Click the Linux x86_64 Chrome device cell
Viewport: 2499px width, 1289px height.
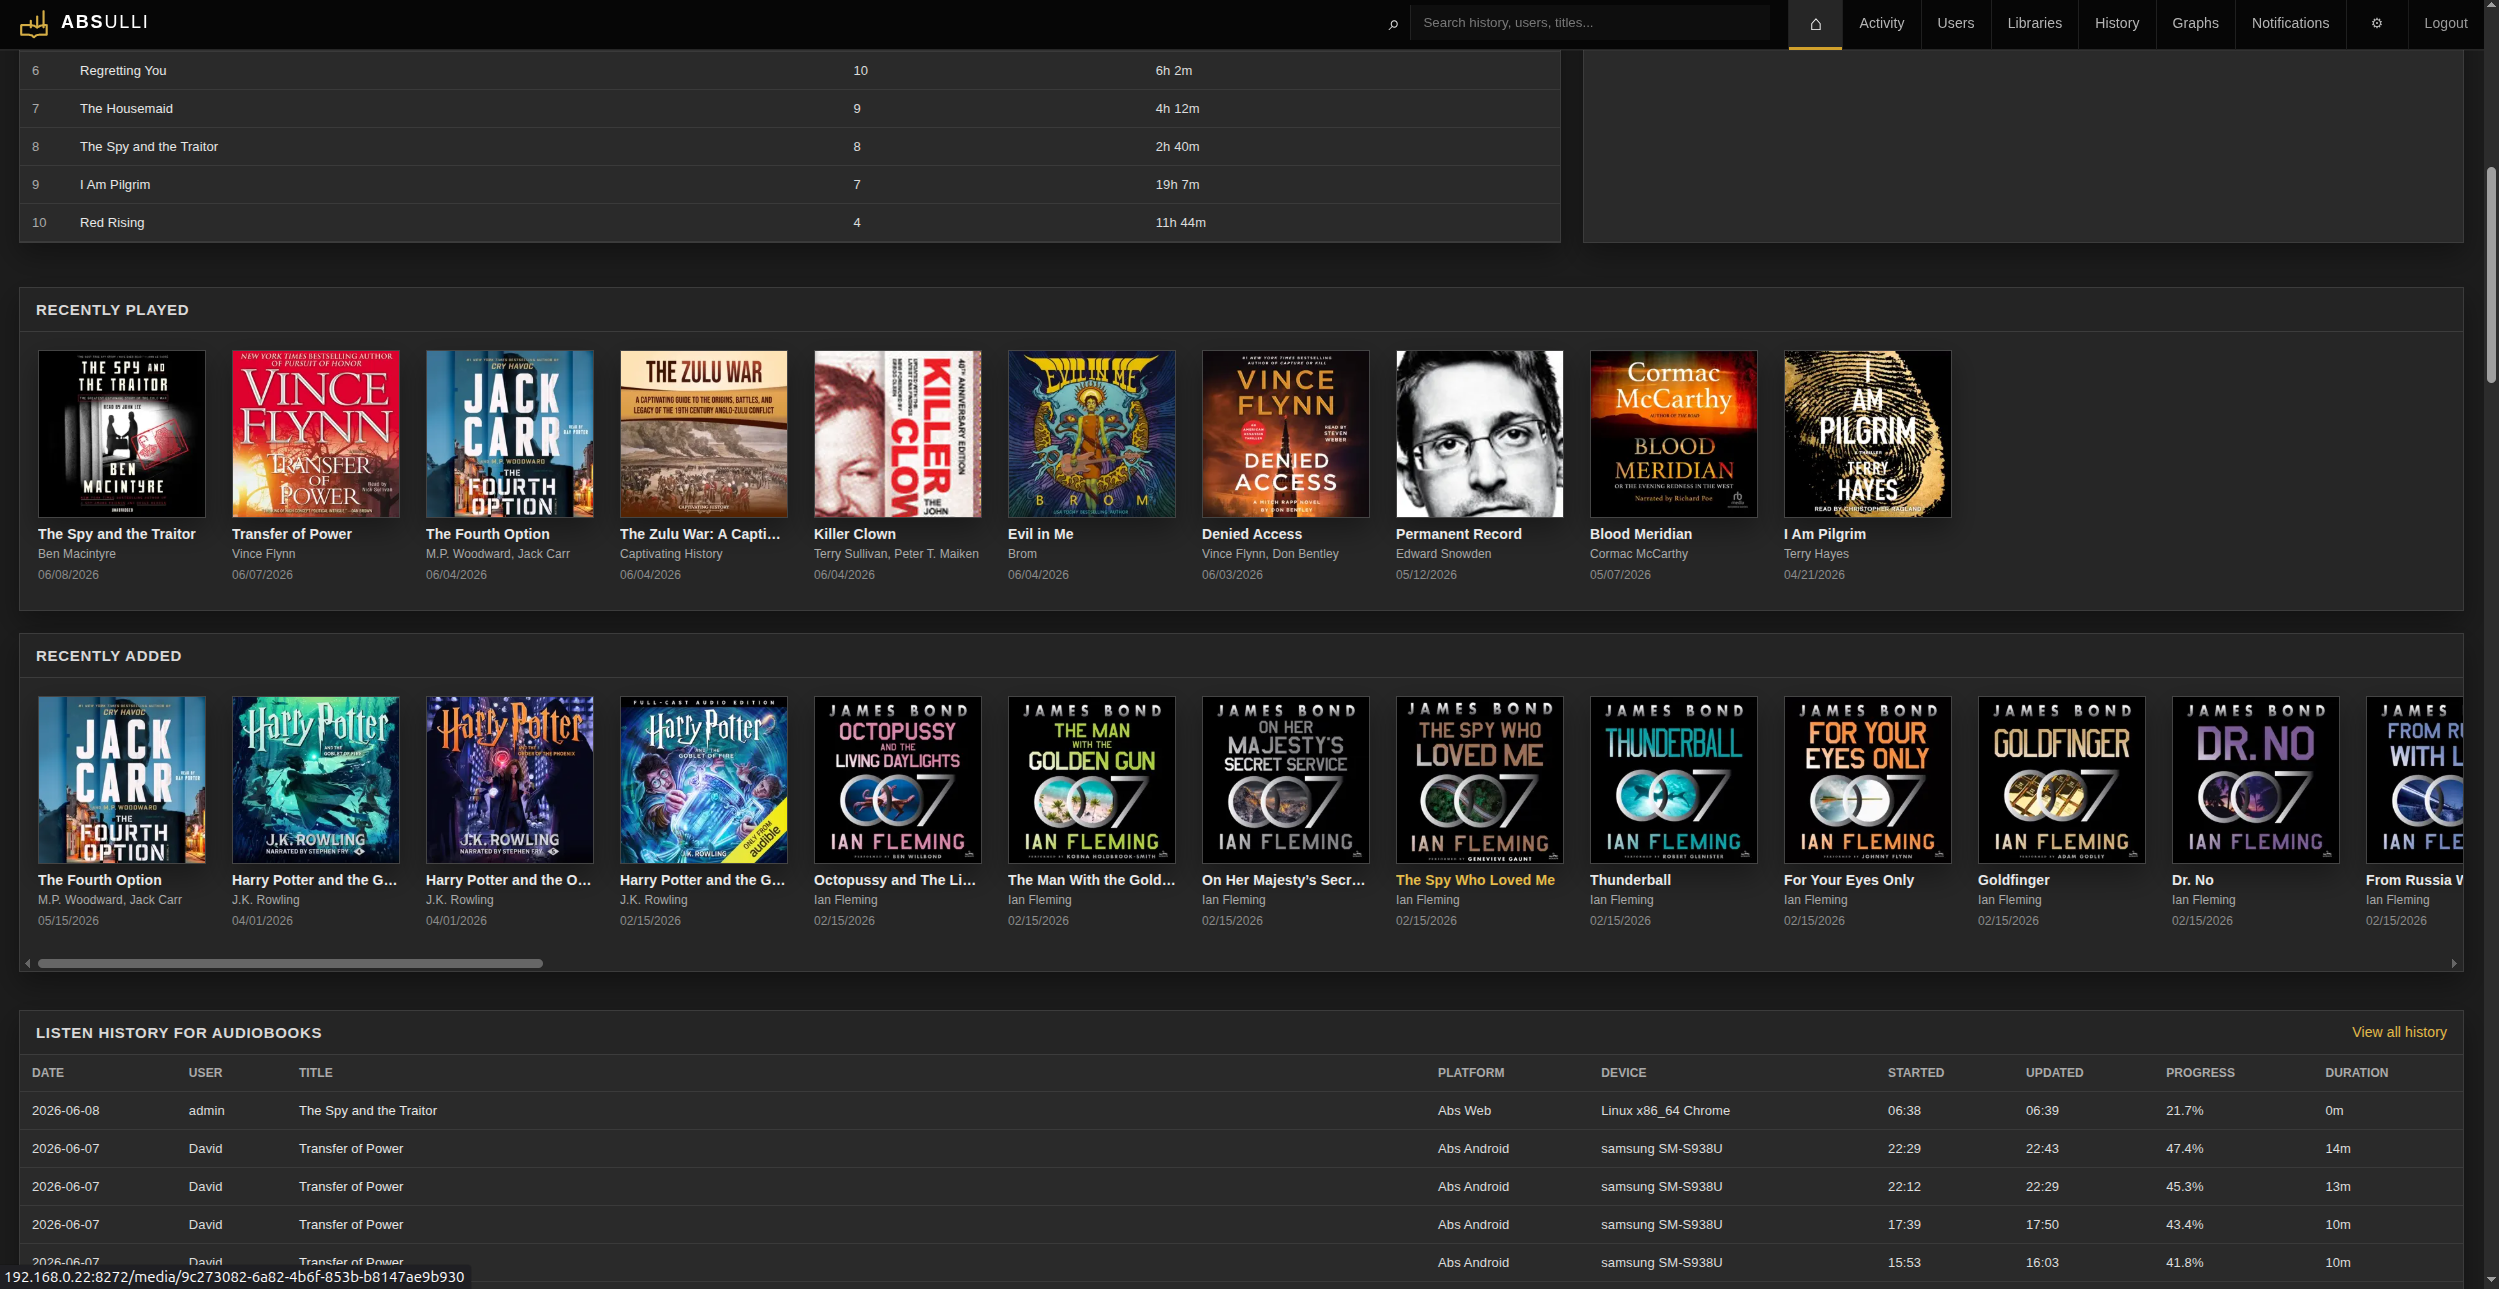coord(1665,1111)
